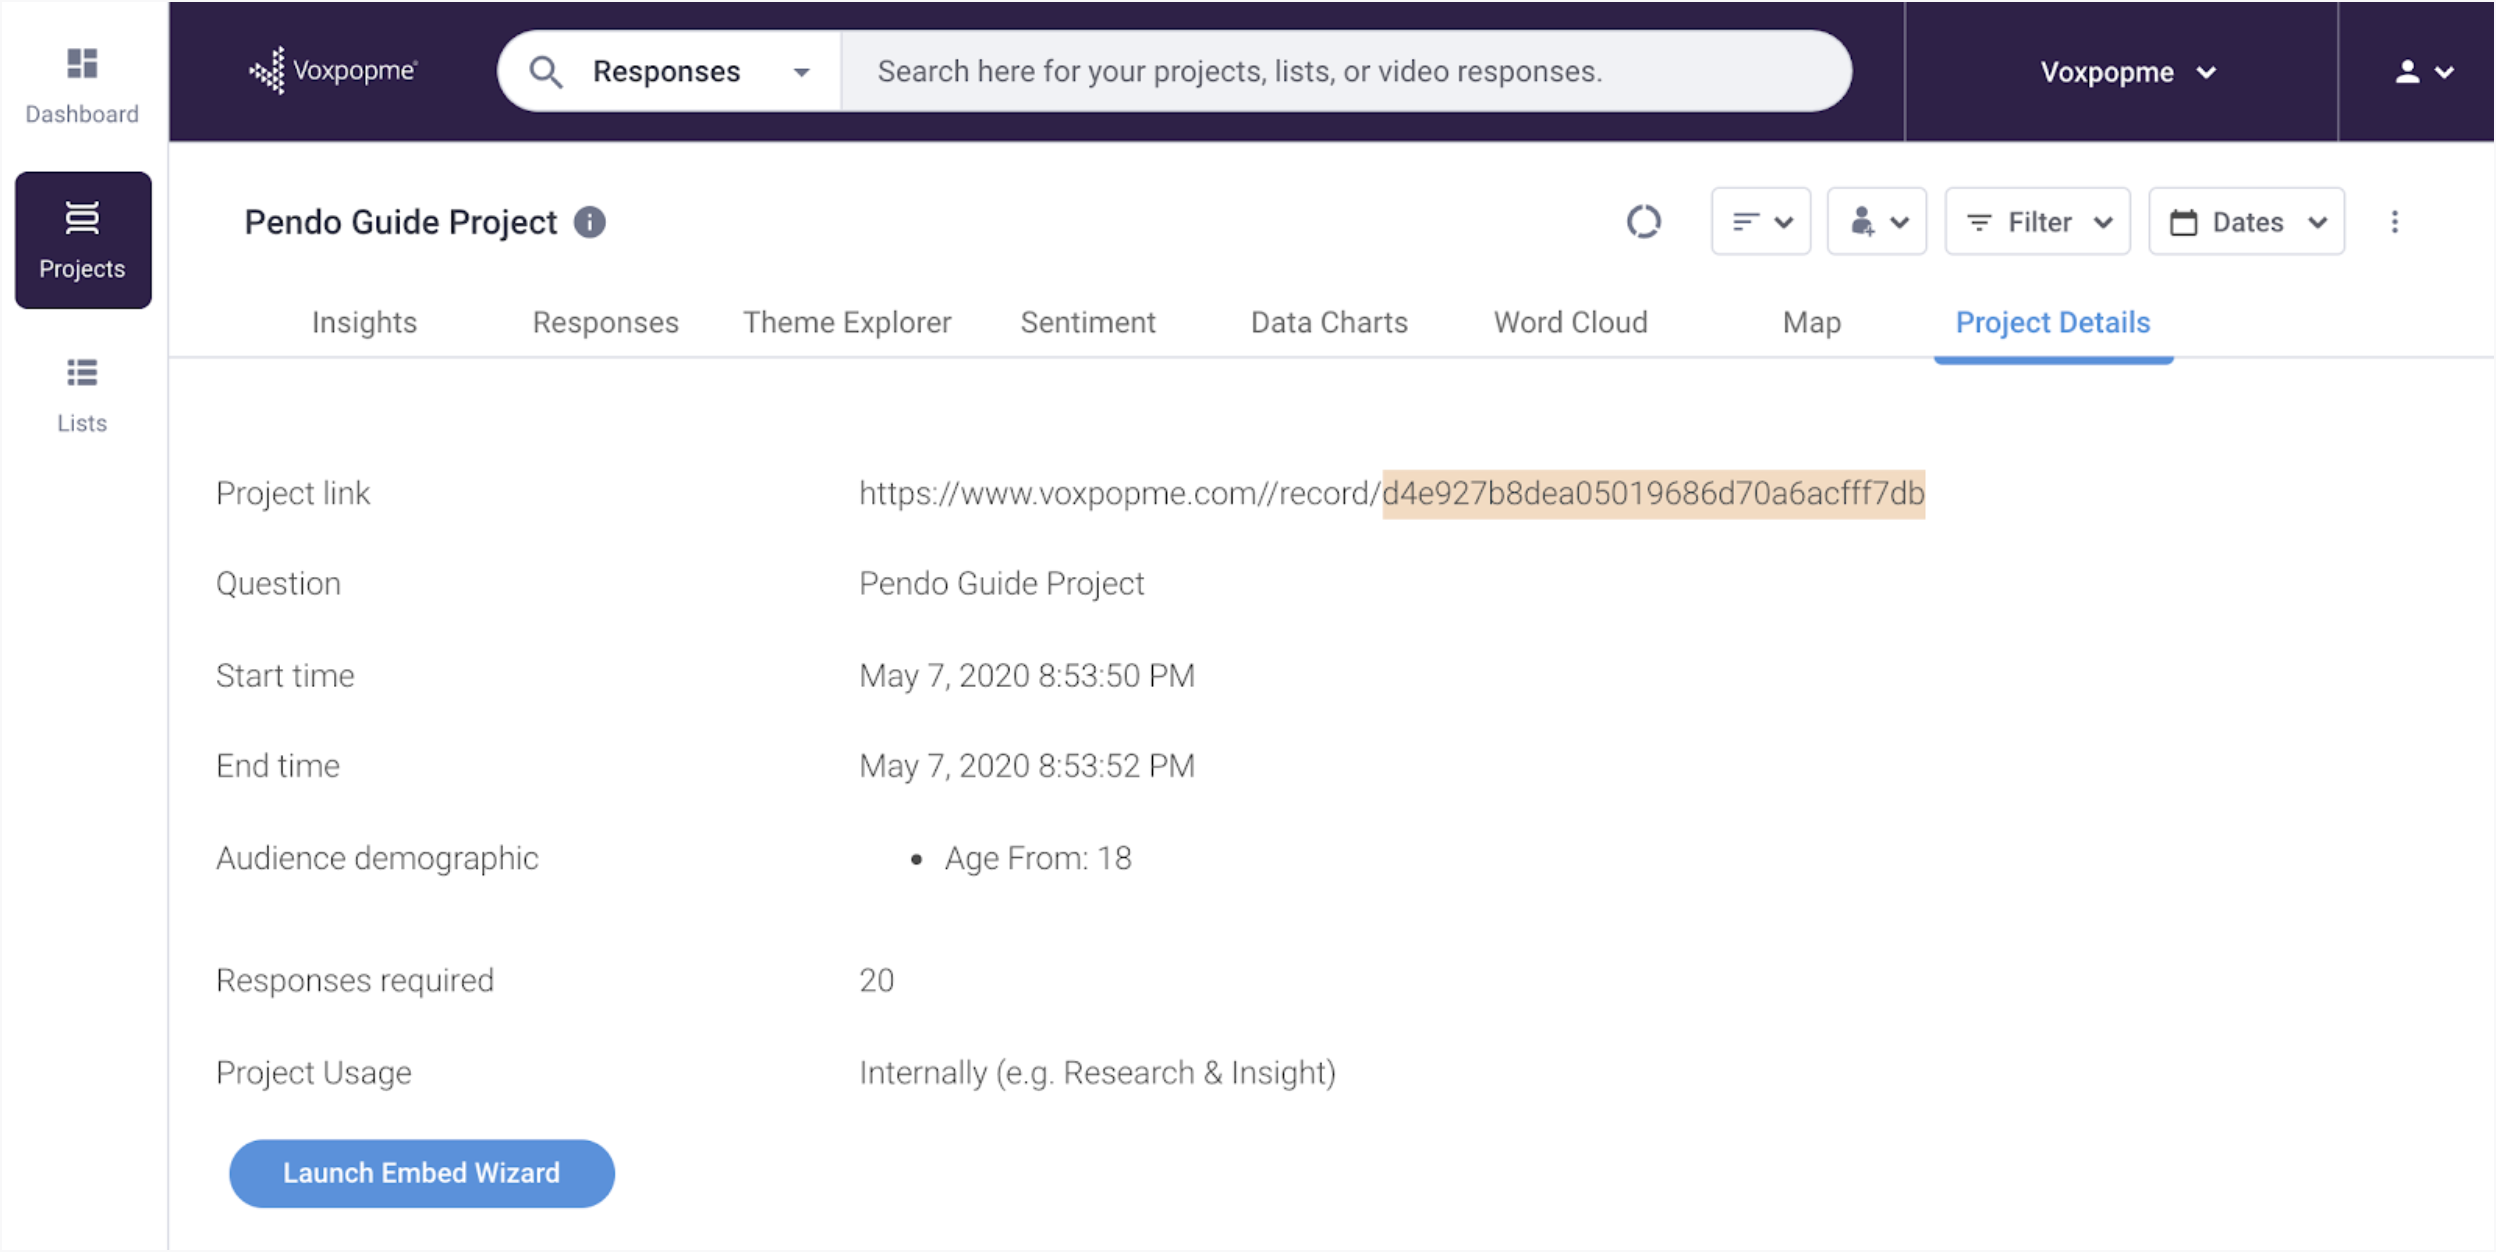Open the Theme Explorer tab

coord(847,322)
